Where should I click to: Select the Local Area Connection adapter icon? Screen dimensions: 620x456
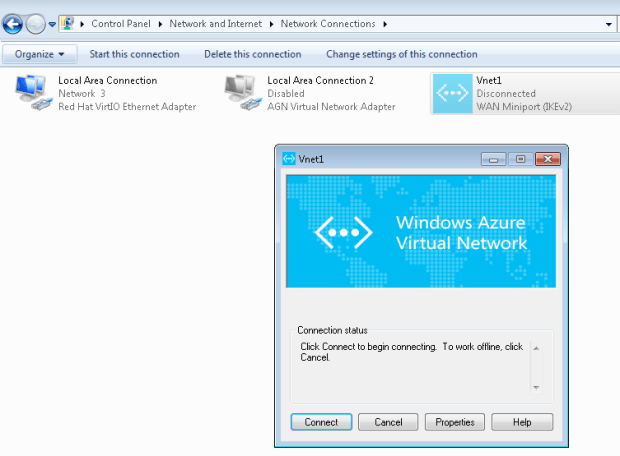pyautogui.click(x=36, y=92)
